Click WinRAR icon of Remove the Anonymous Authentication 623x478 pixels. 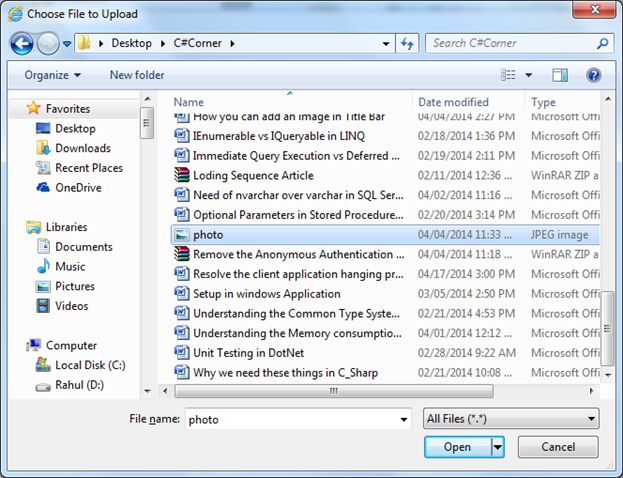click(182, 254)
